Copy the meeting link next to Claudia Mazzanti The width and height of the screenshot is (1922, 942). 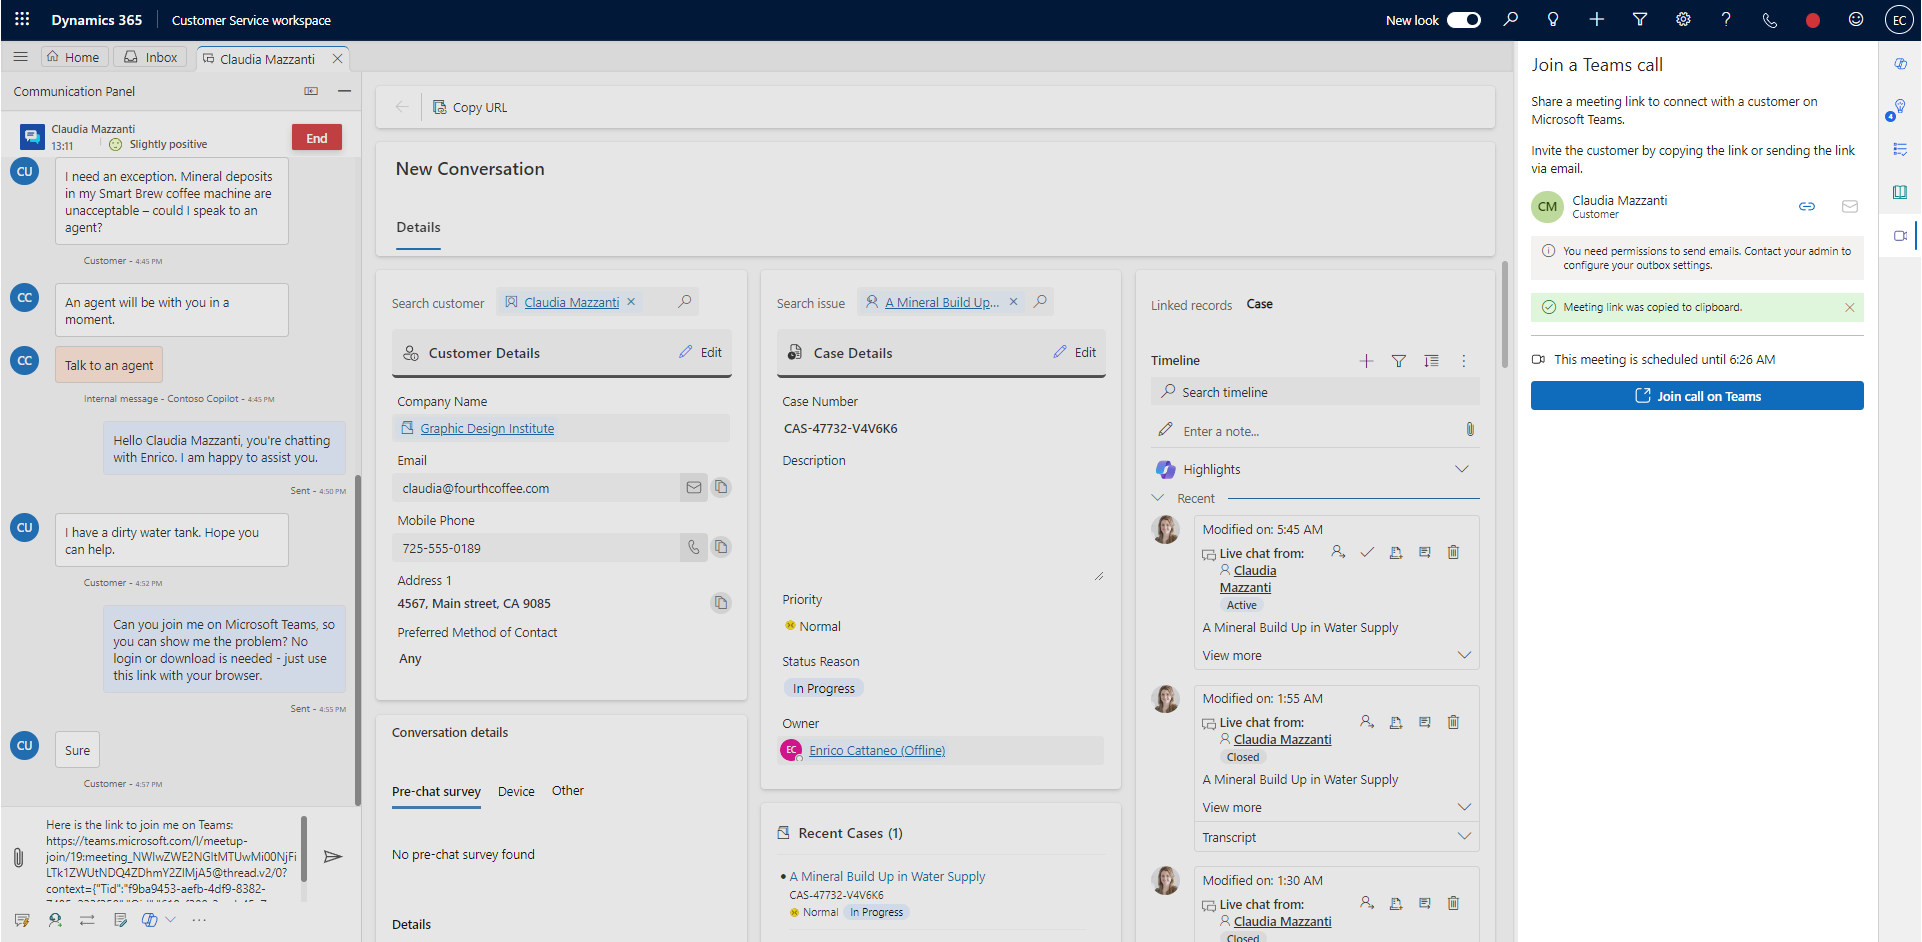click(1807, 206)
